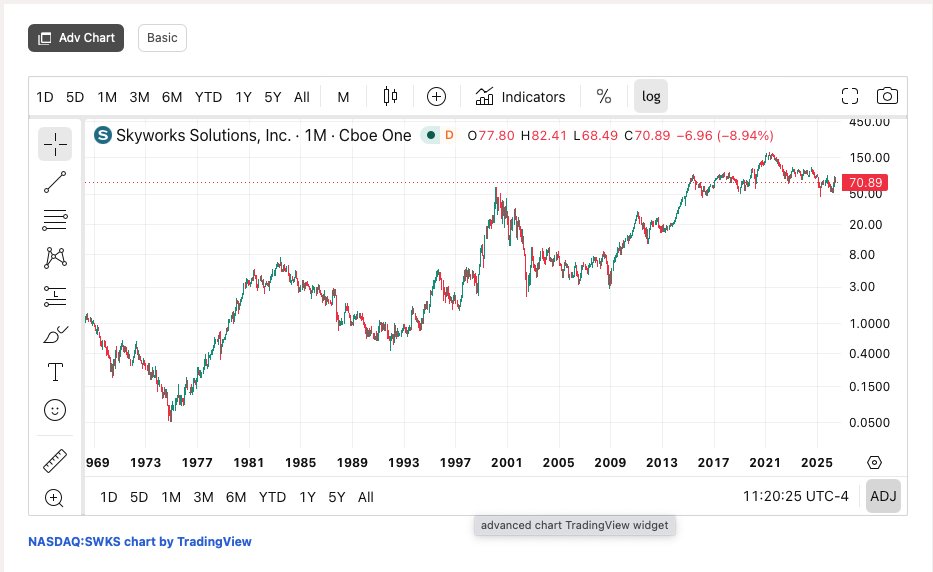Choose All in bottom range bar
This screenshot has width=933, height=572.
pyautogui.click(x=366, y=497)
